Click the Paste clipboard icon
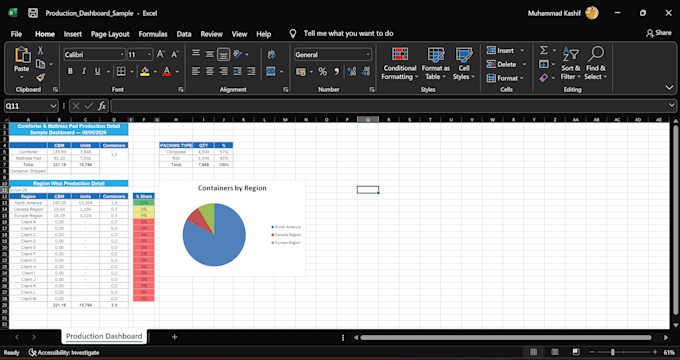This screenshot has height=360, width=680. point(22,55)
